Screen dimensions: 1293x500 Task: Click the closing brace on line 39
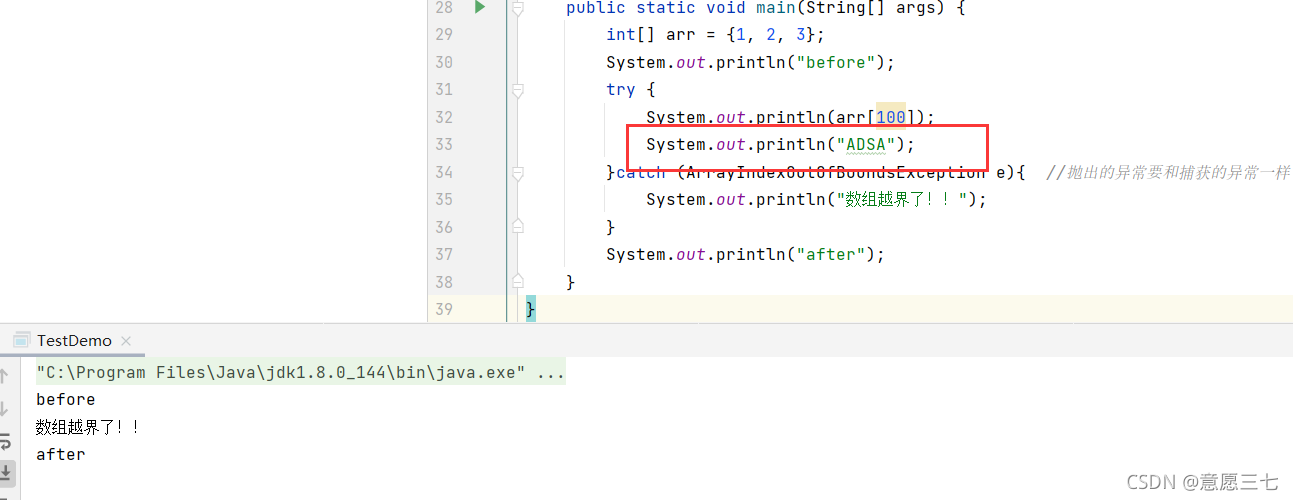(x=531, y=309)
